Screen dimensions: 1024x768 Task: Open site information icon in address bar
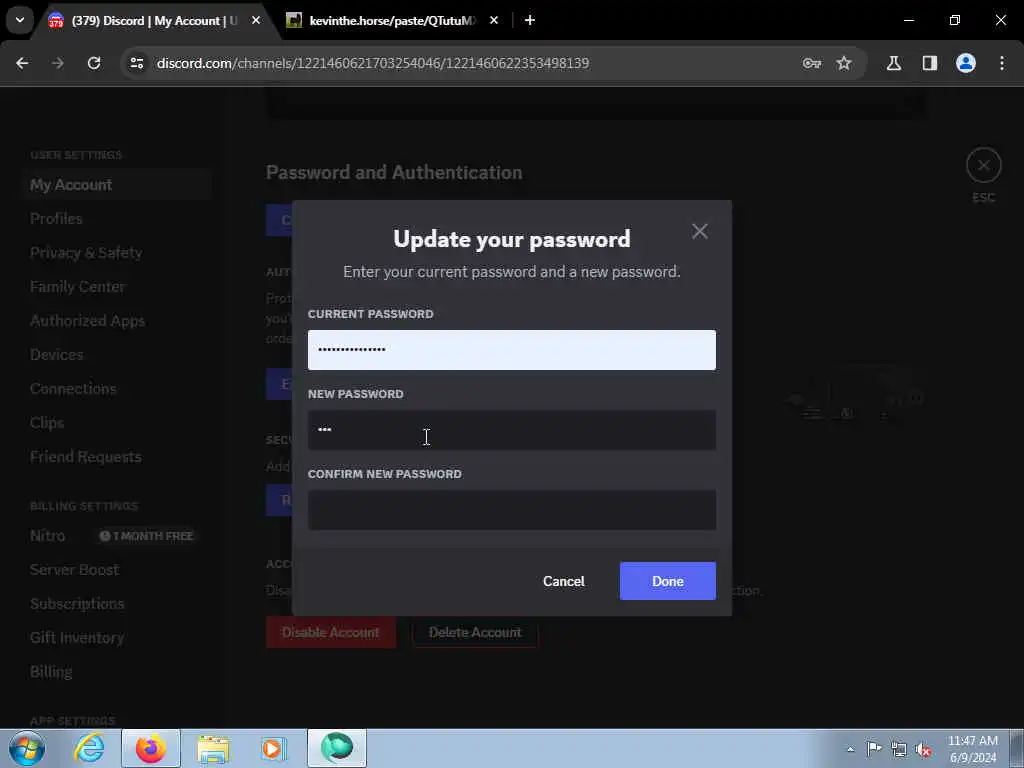click(x=136, y=63)
